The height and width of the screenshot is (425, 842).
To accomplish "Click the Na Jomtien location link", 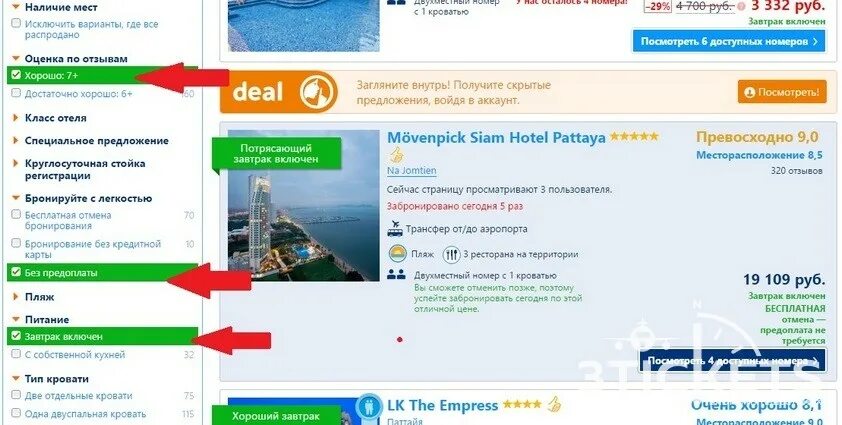I will coord(411,171).
